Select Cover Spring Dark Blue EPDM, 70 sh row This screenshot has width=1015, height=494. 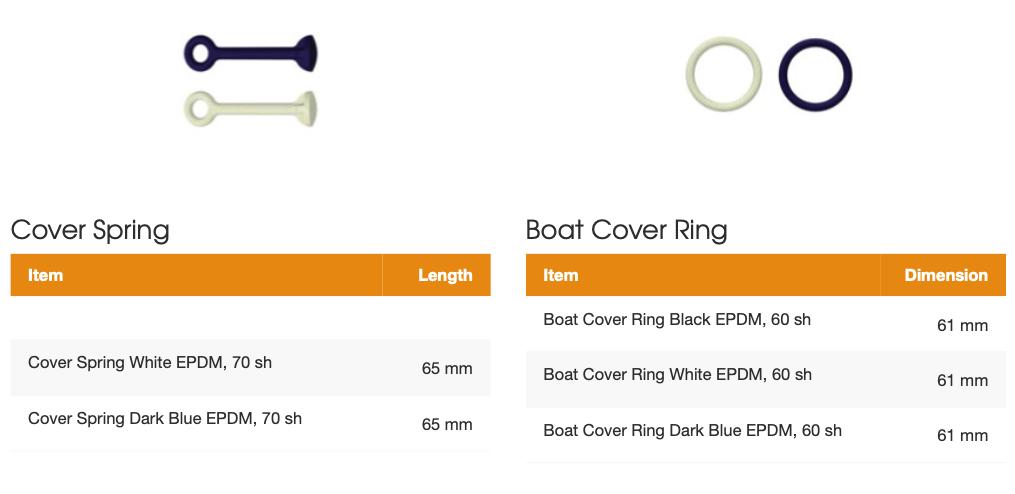[x=251, y=423]
